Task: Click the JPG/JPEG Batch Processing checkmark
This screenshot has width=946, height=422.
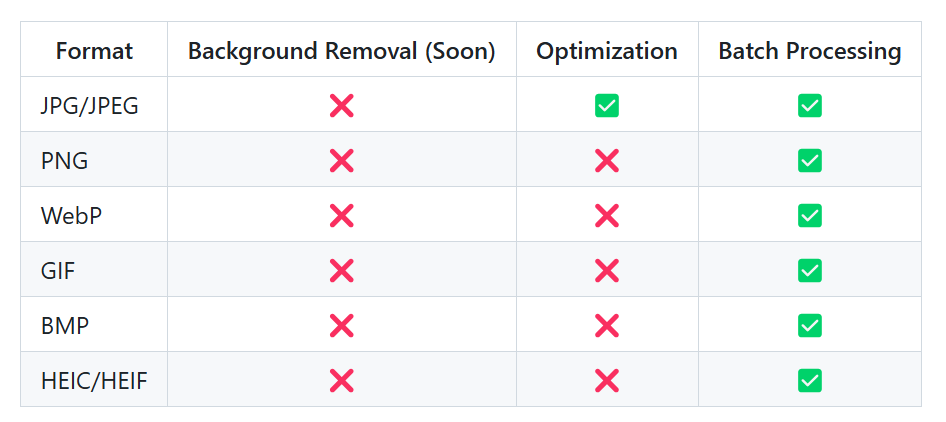Action: [x=809, y=105]
